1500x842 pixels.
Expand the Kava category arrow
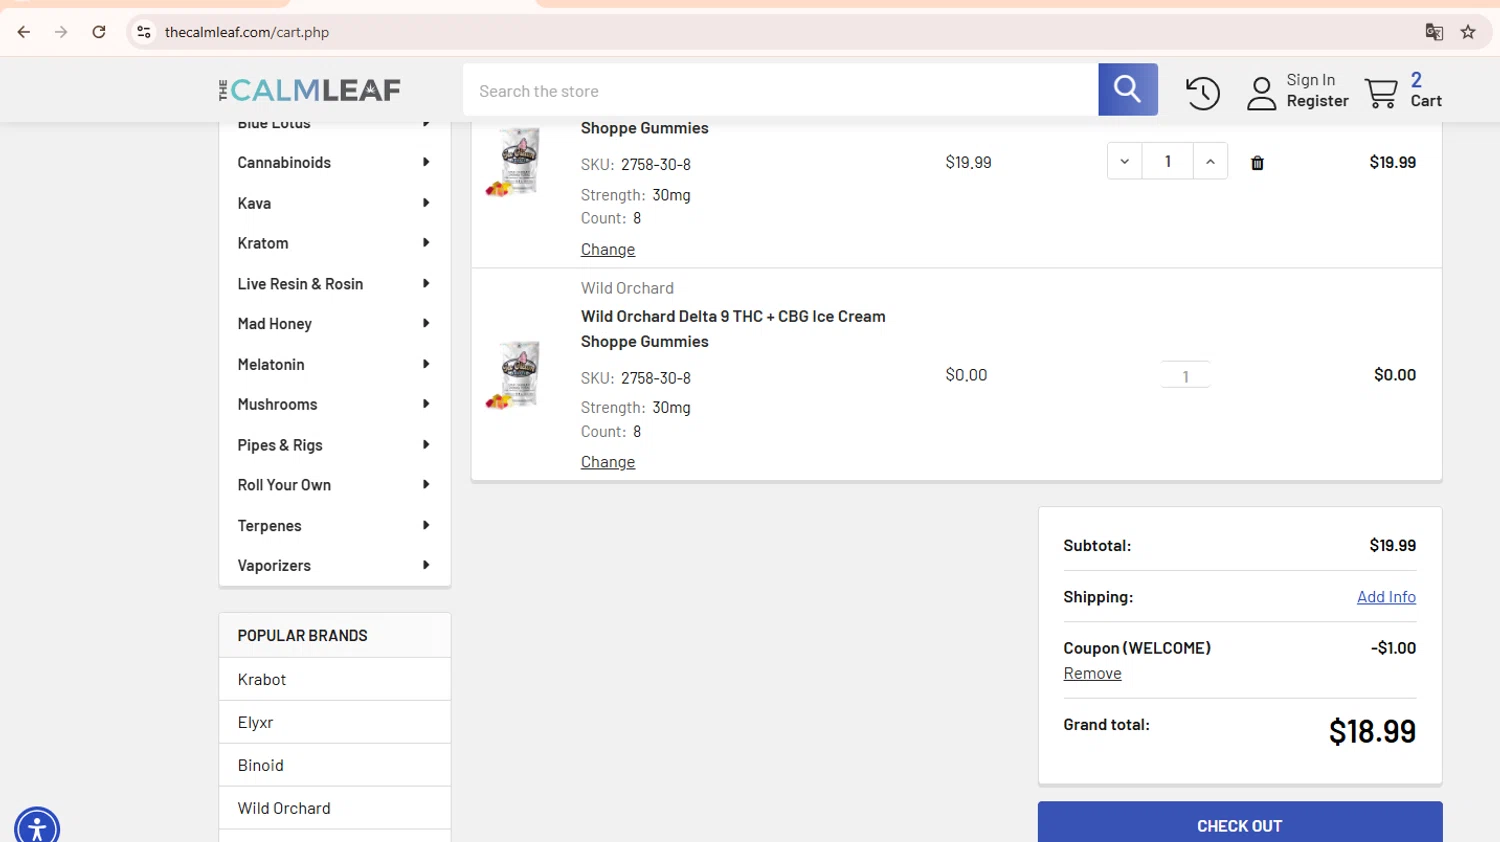(x=426, y=203)
